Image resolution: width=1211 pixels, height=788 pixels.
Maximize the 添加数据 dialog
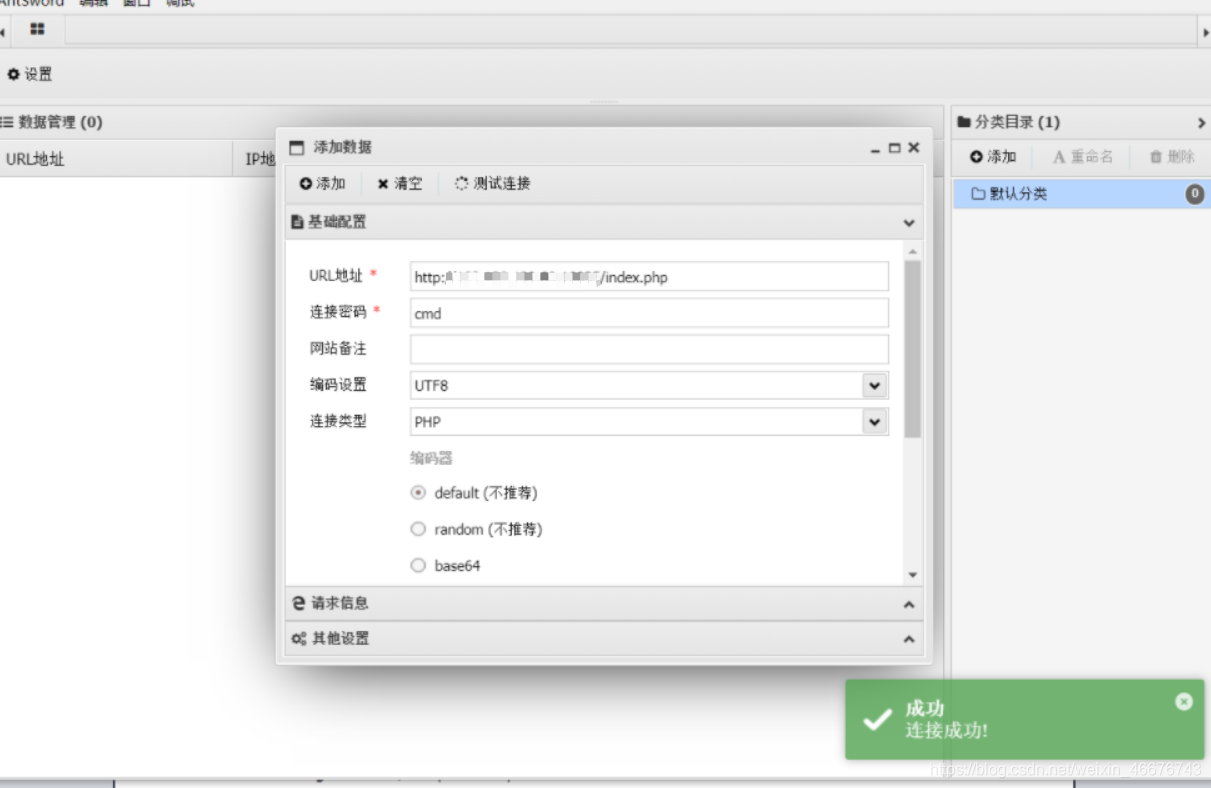click(x=895, y=148)
